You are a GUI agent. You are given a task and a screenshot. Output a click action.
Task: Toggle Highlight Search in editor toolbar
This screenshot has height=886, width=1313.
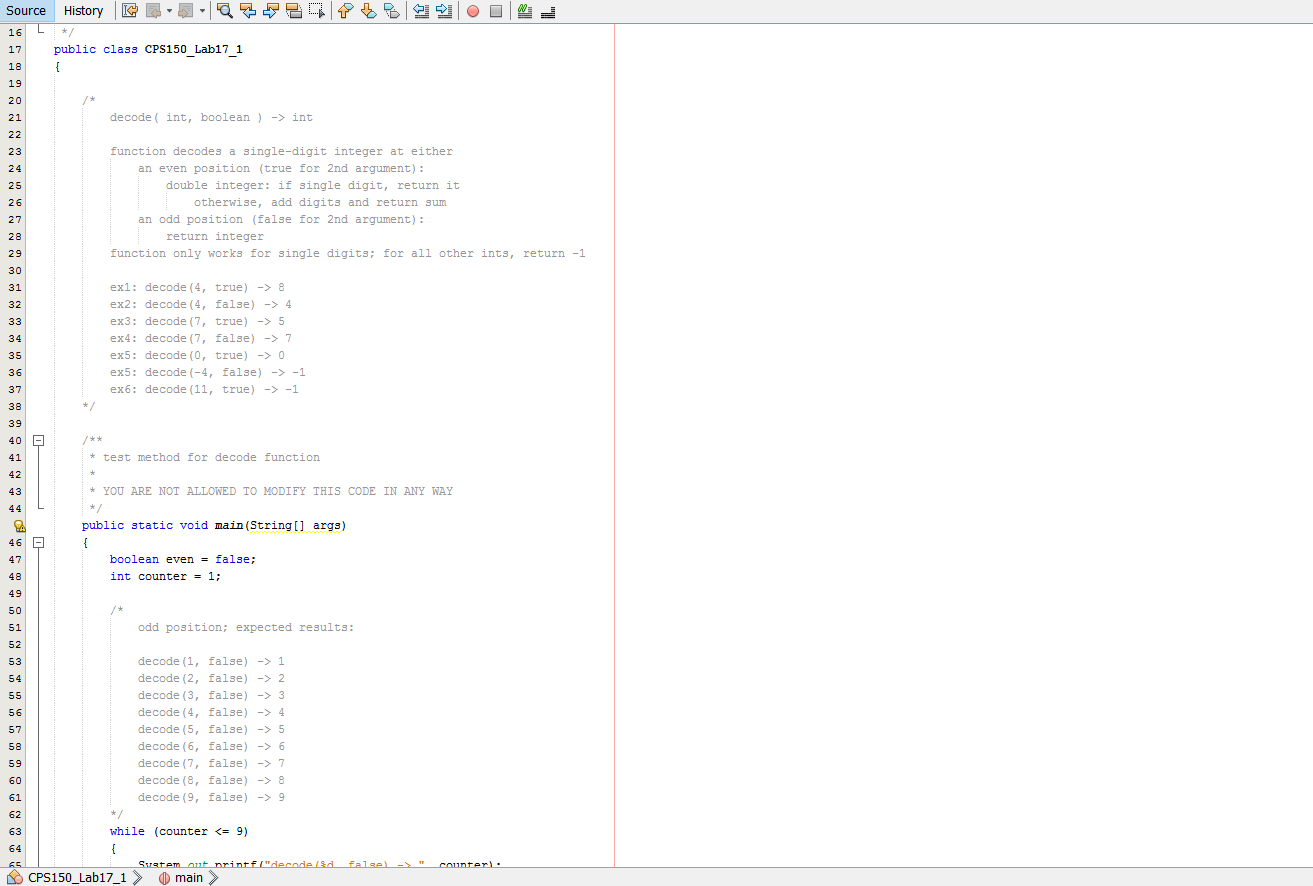click(x=294, y=11)
